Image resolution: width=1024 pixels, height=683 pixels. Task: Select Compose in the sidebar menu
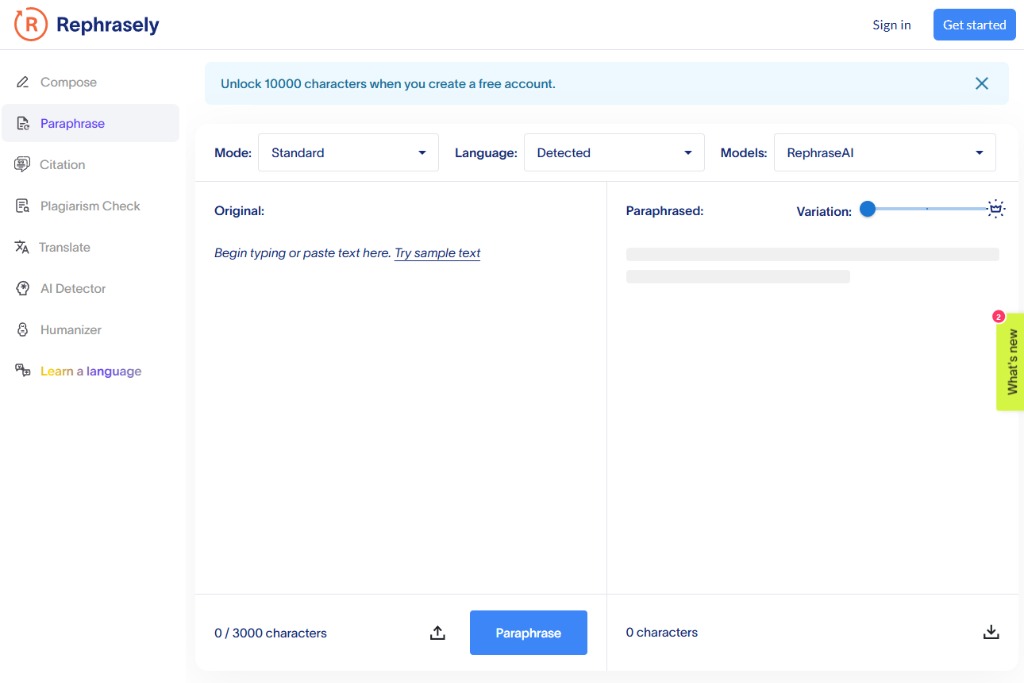(68, 83)
